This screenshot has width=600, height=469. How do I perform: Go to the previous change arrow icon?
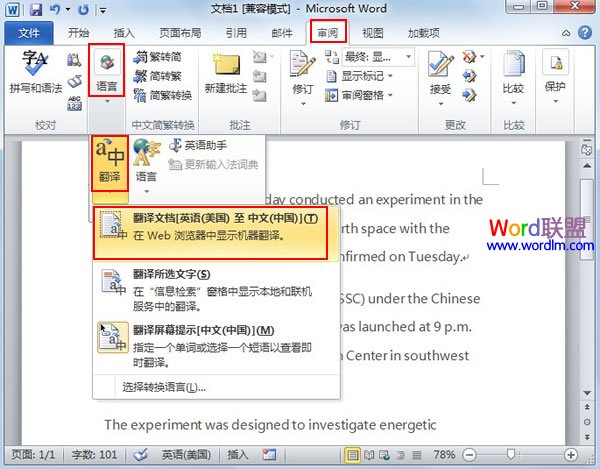pos(469,76)
